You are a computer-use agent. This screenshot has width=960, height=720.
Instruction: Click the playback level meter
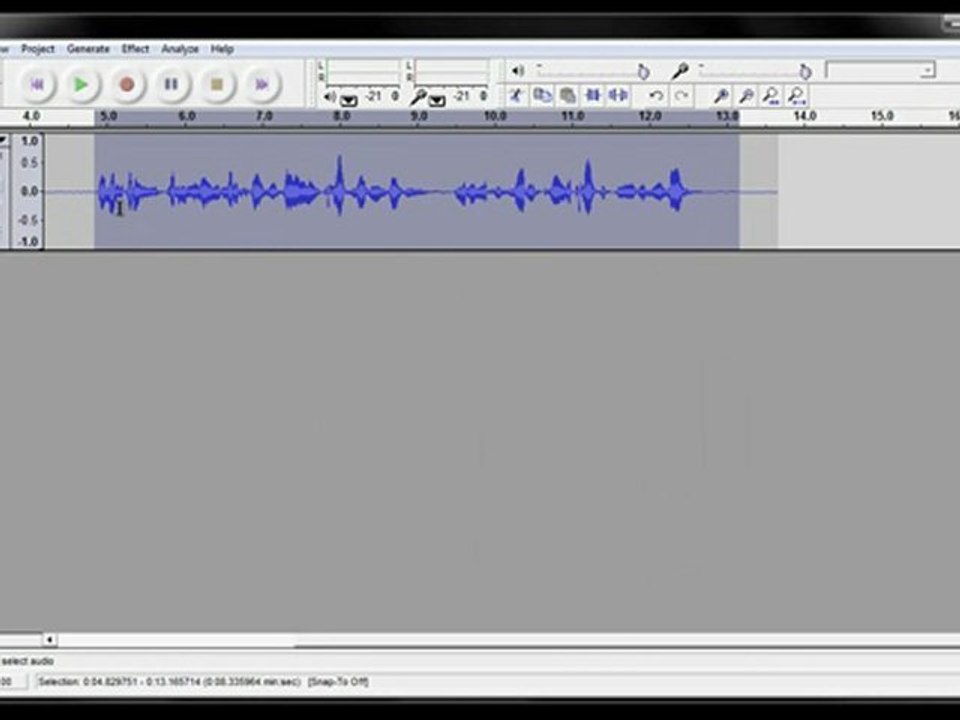click(x=364, y=72)
